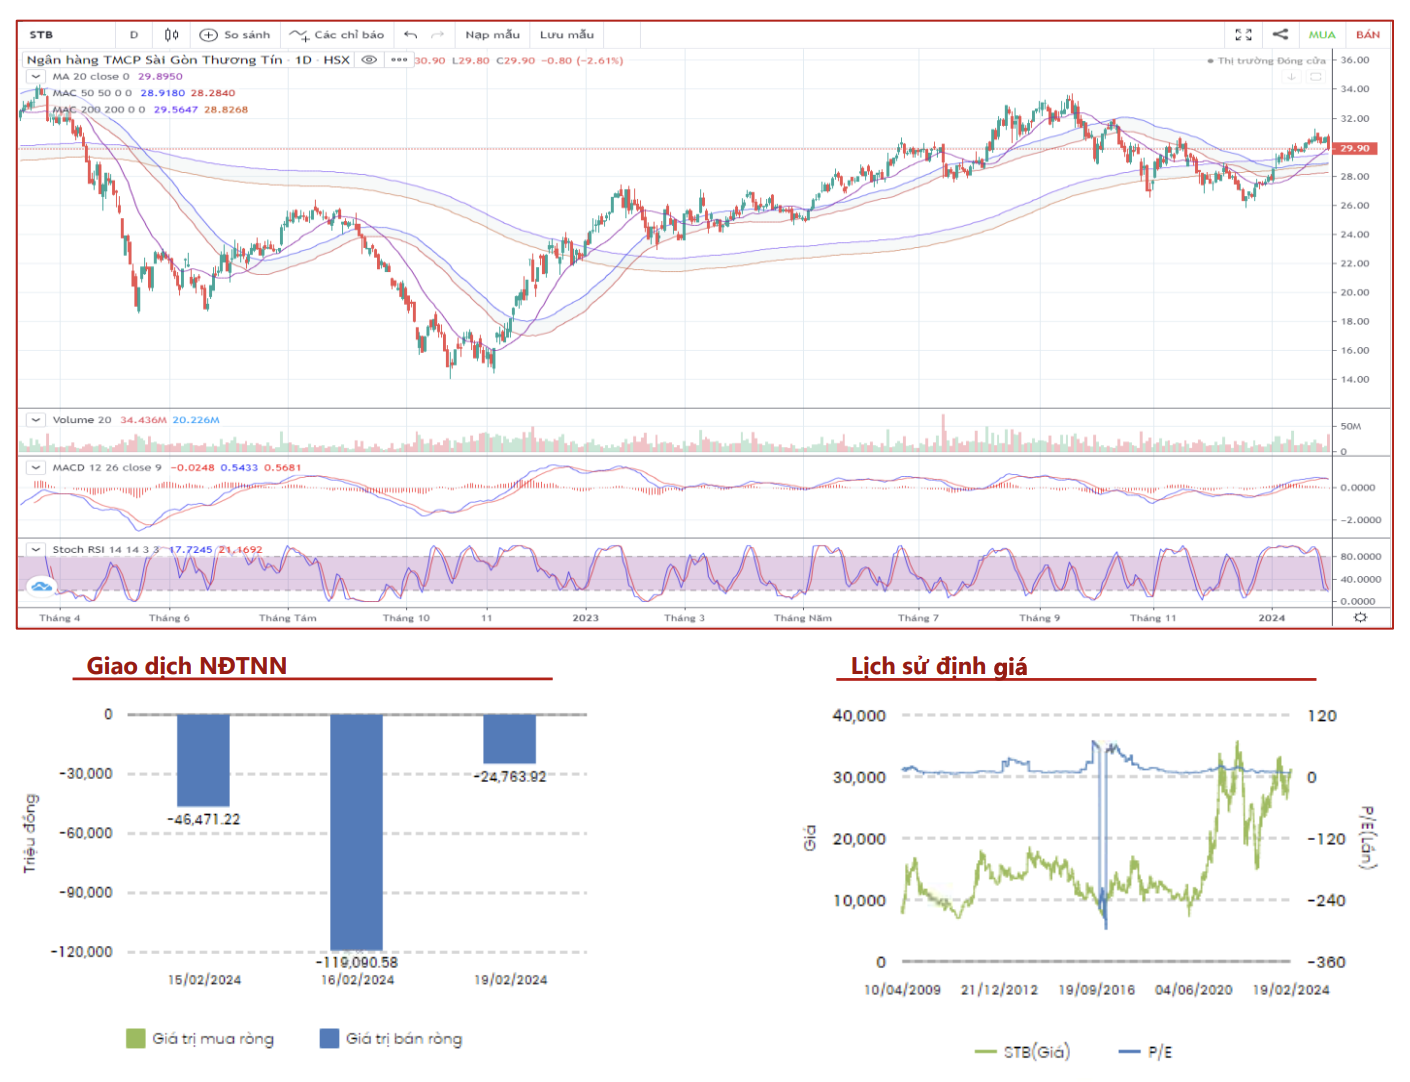Screen dimensions: 1410x1082
Task: Open more options dots beside the eye icon
Action: (x=399, y=60)
